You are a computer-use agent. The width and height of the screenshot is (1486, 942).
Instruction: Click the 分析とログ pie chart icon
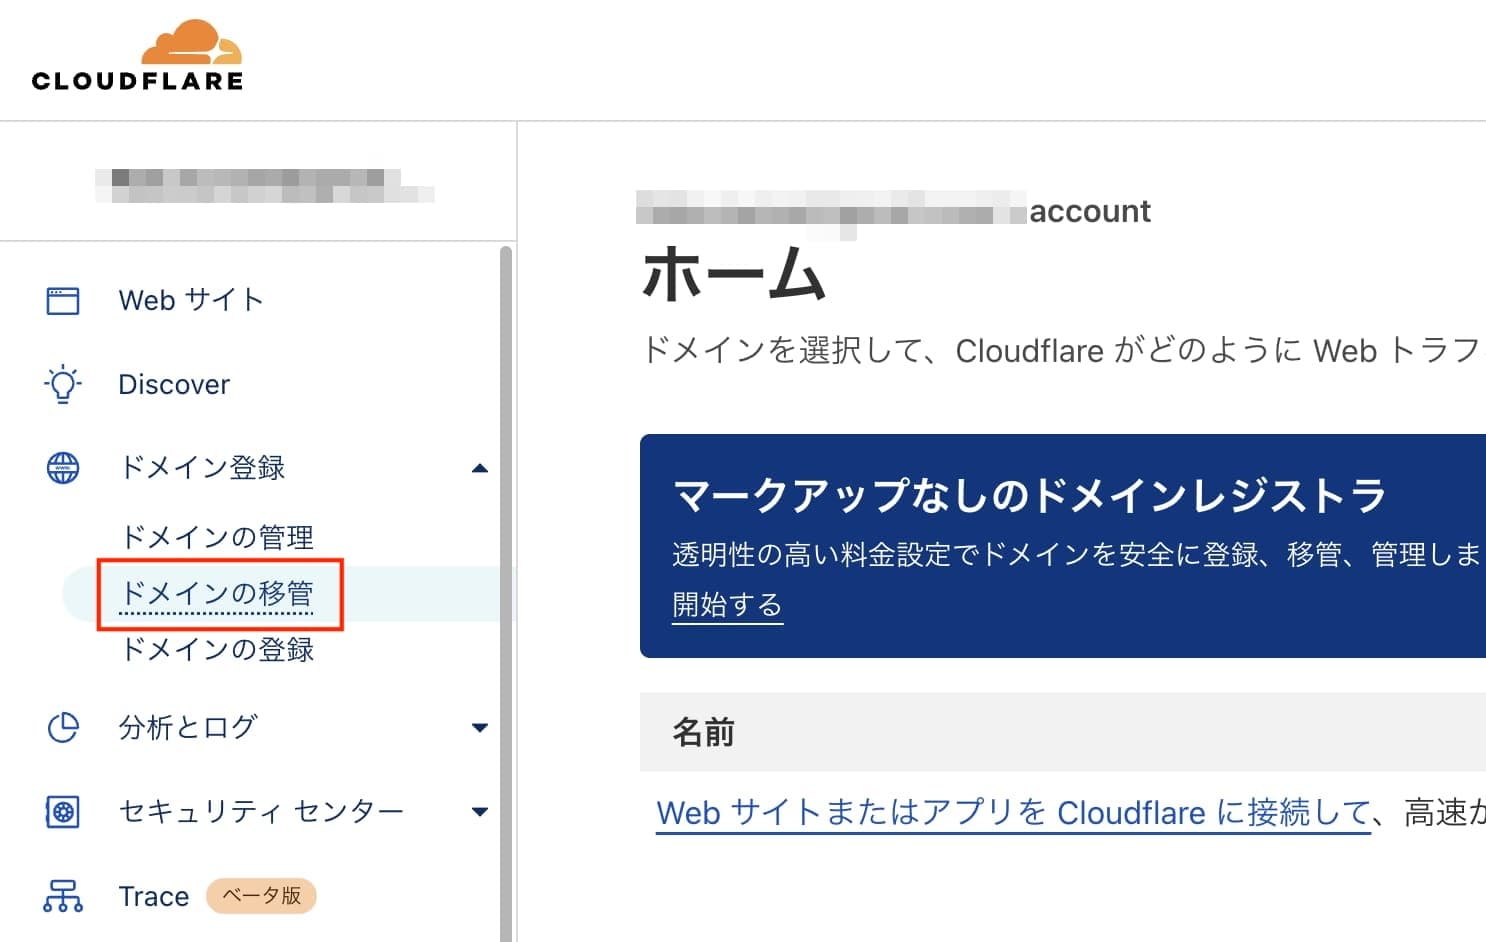(63, 727)
